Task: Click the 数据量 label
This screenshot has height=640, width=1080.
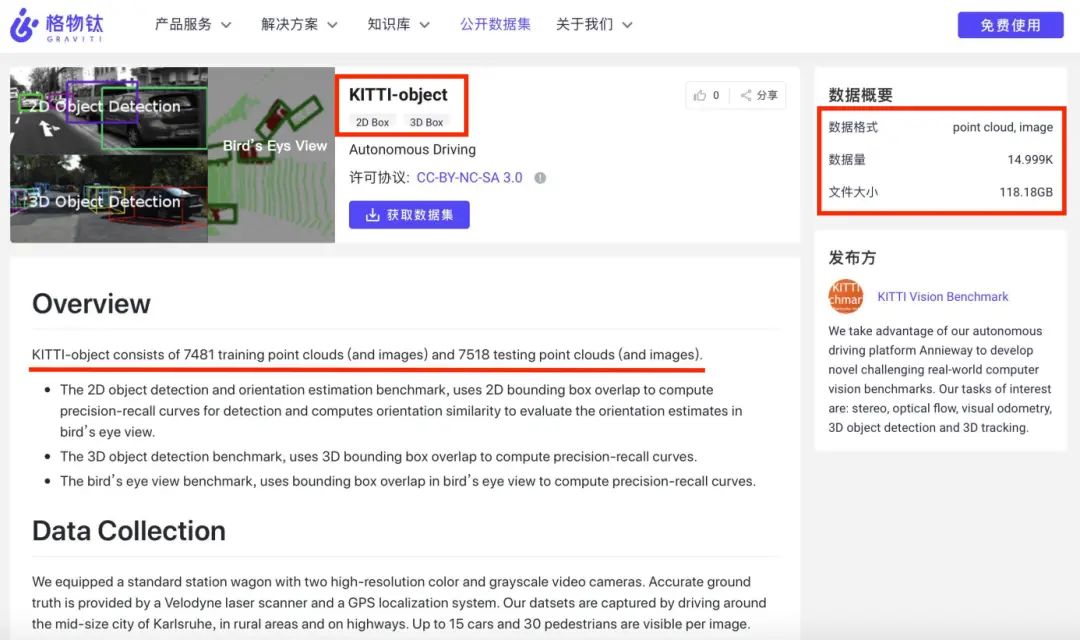Action: click(847, 160)
